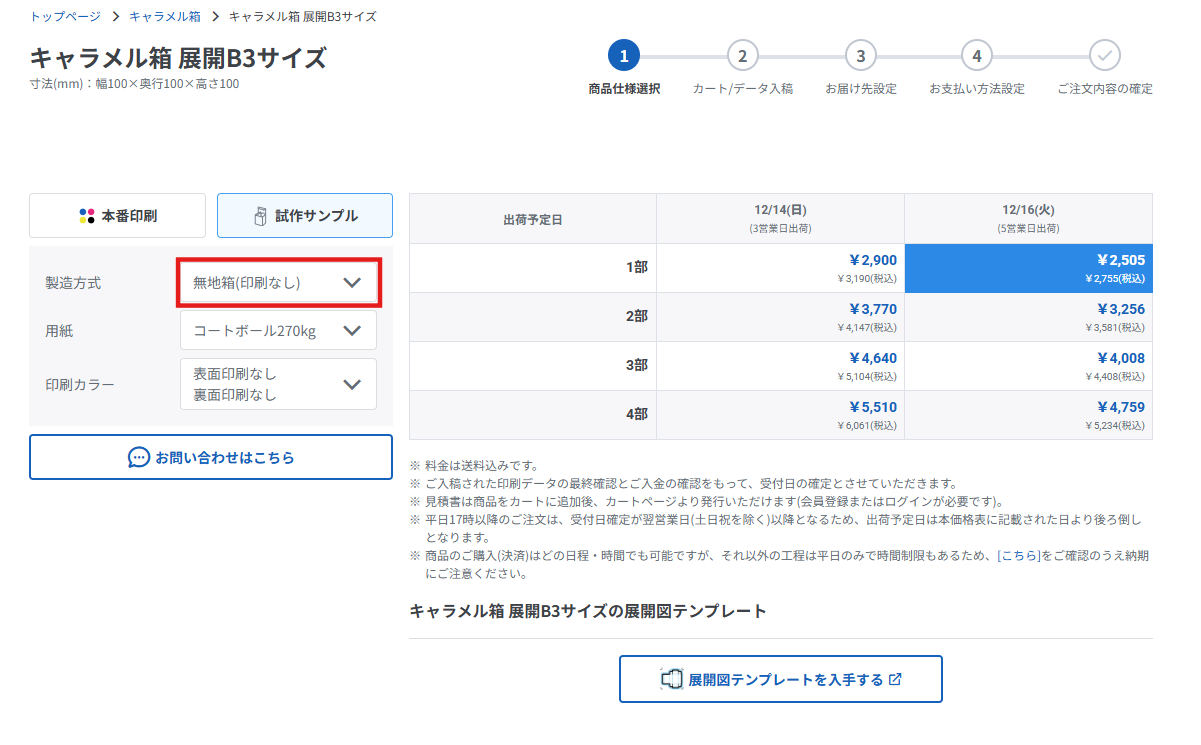The height and width of the screenshot is (745, 1201).
Task: Select the 本番印刷 tab
Action: click(117, 216)
